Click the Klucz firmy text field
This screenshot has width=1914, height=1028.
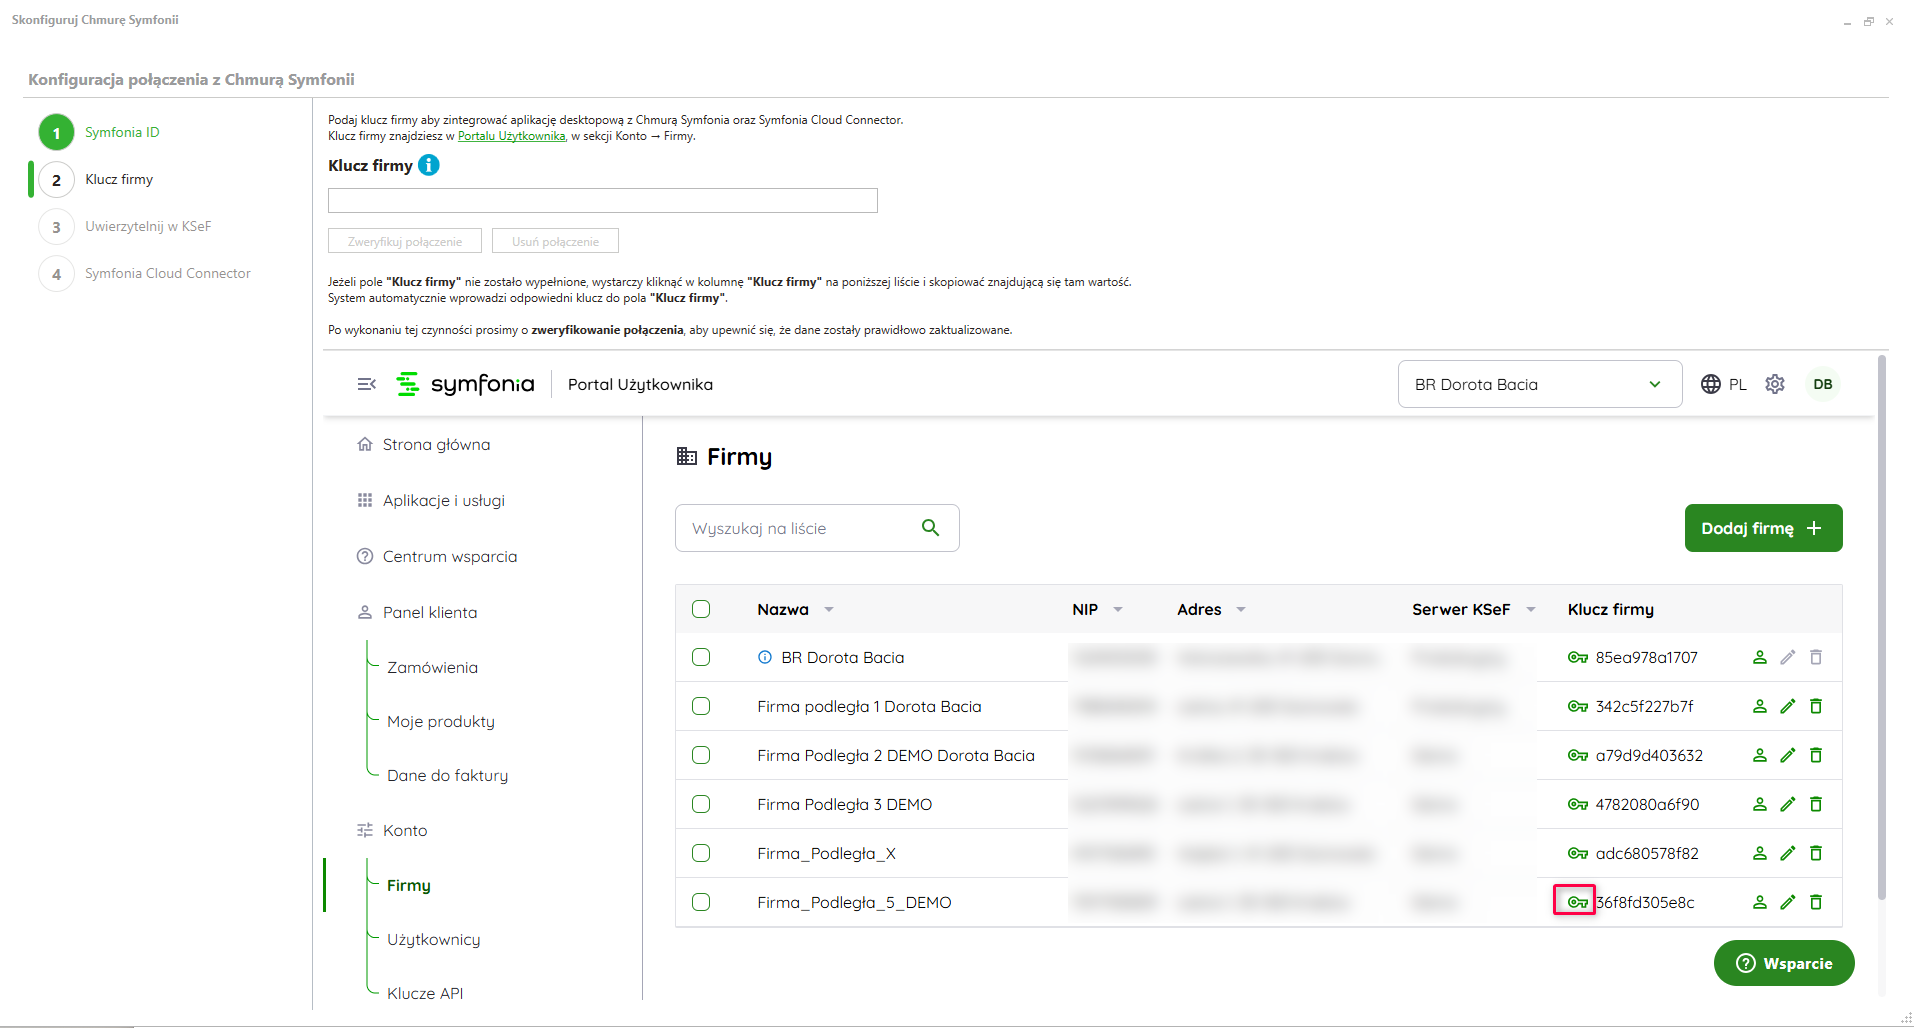click(x=602, y=201)
